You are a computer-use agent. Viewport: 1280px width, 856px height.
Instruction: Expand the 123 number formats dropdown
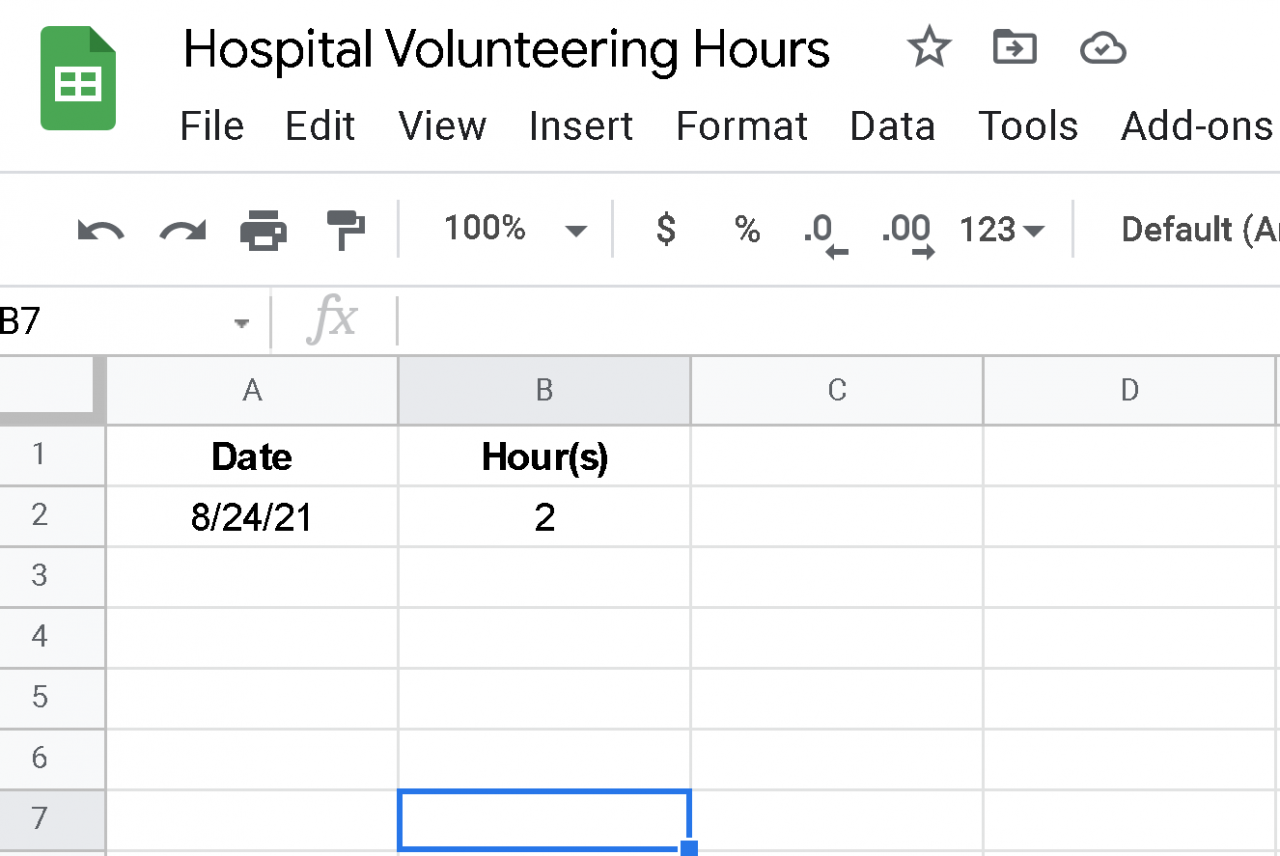(1002, 231)
